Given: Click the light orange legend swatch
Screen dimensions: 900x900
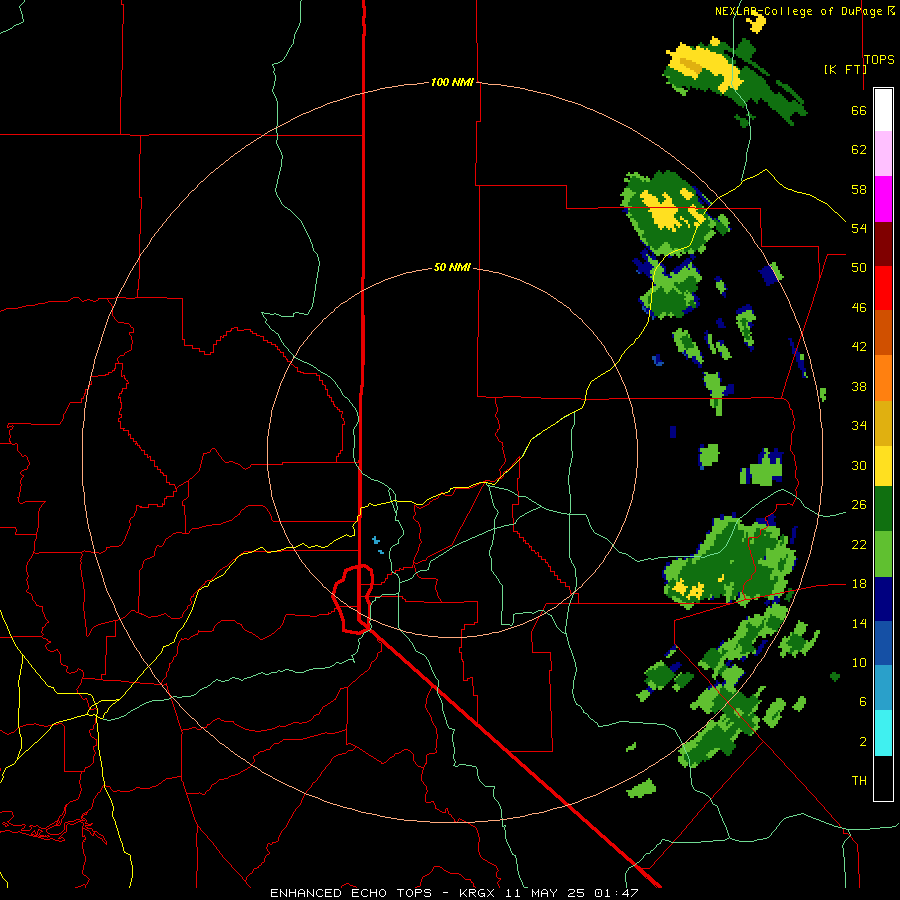Looking at the screenshot, I should pos(883,378).
